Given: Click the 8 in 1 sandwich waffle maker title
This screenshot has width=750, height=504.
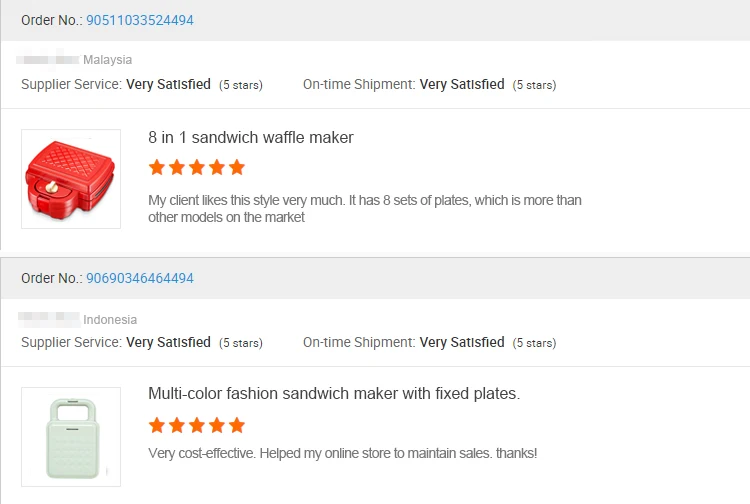Looking at the screenshot, I should tap(250, 137).
